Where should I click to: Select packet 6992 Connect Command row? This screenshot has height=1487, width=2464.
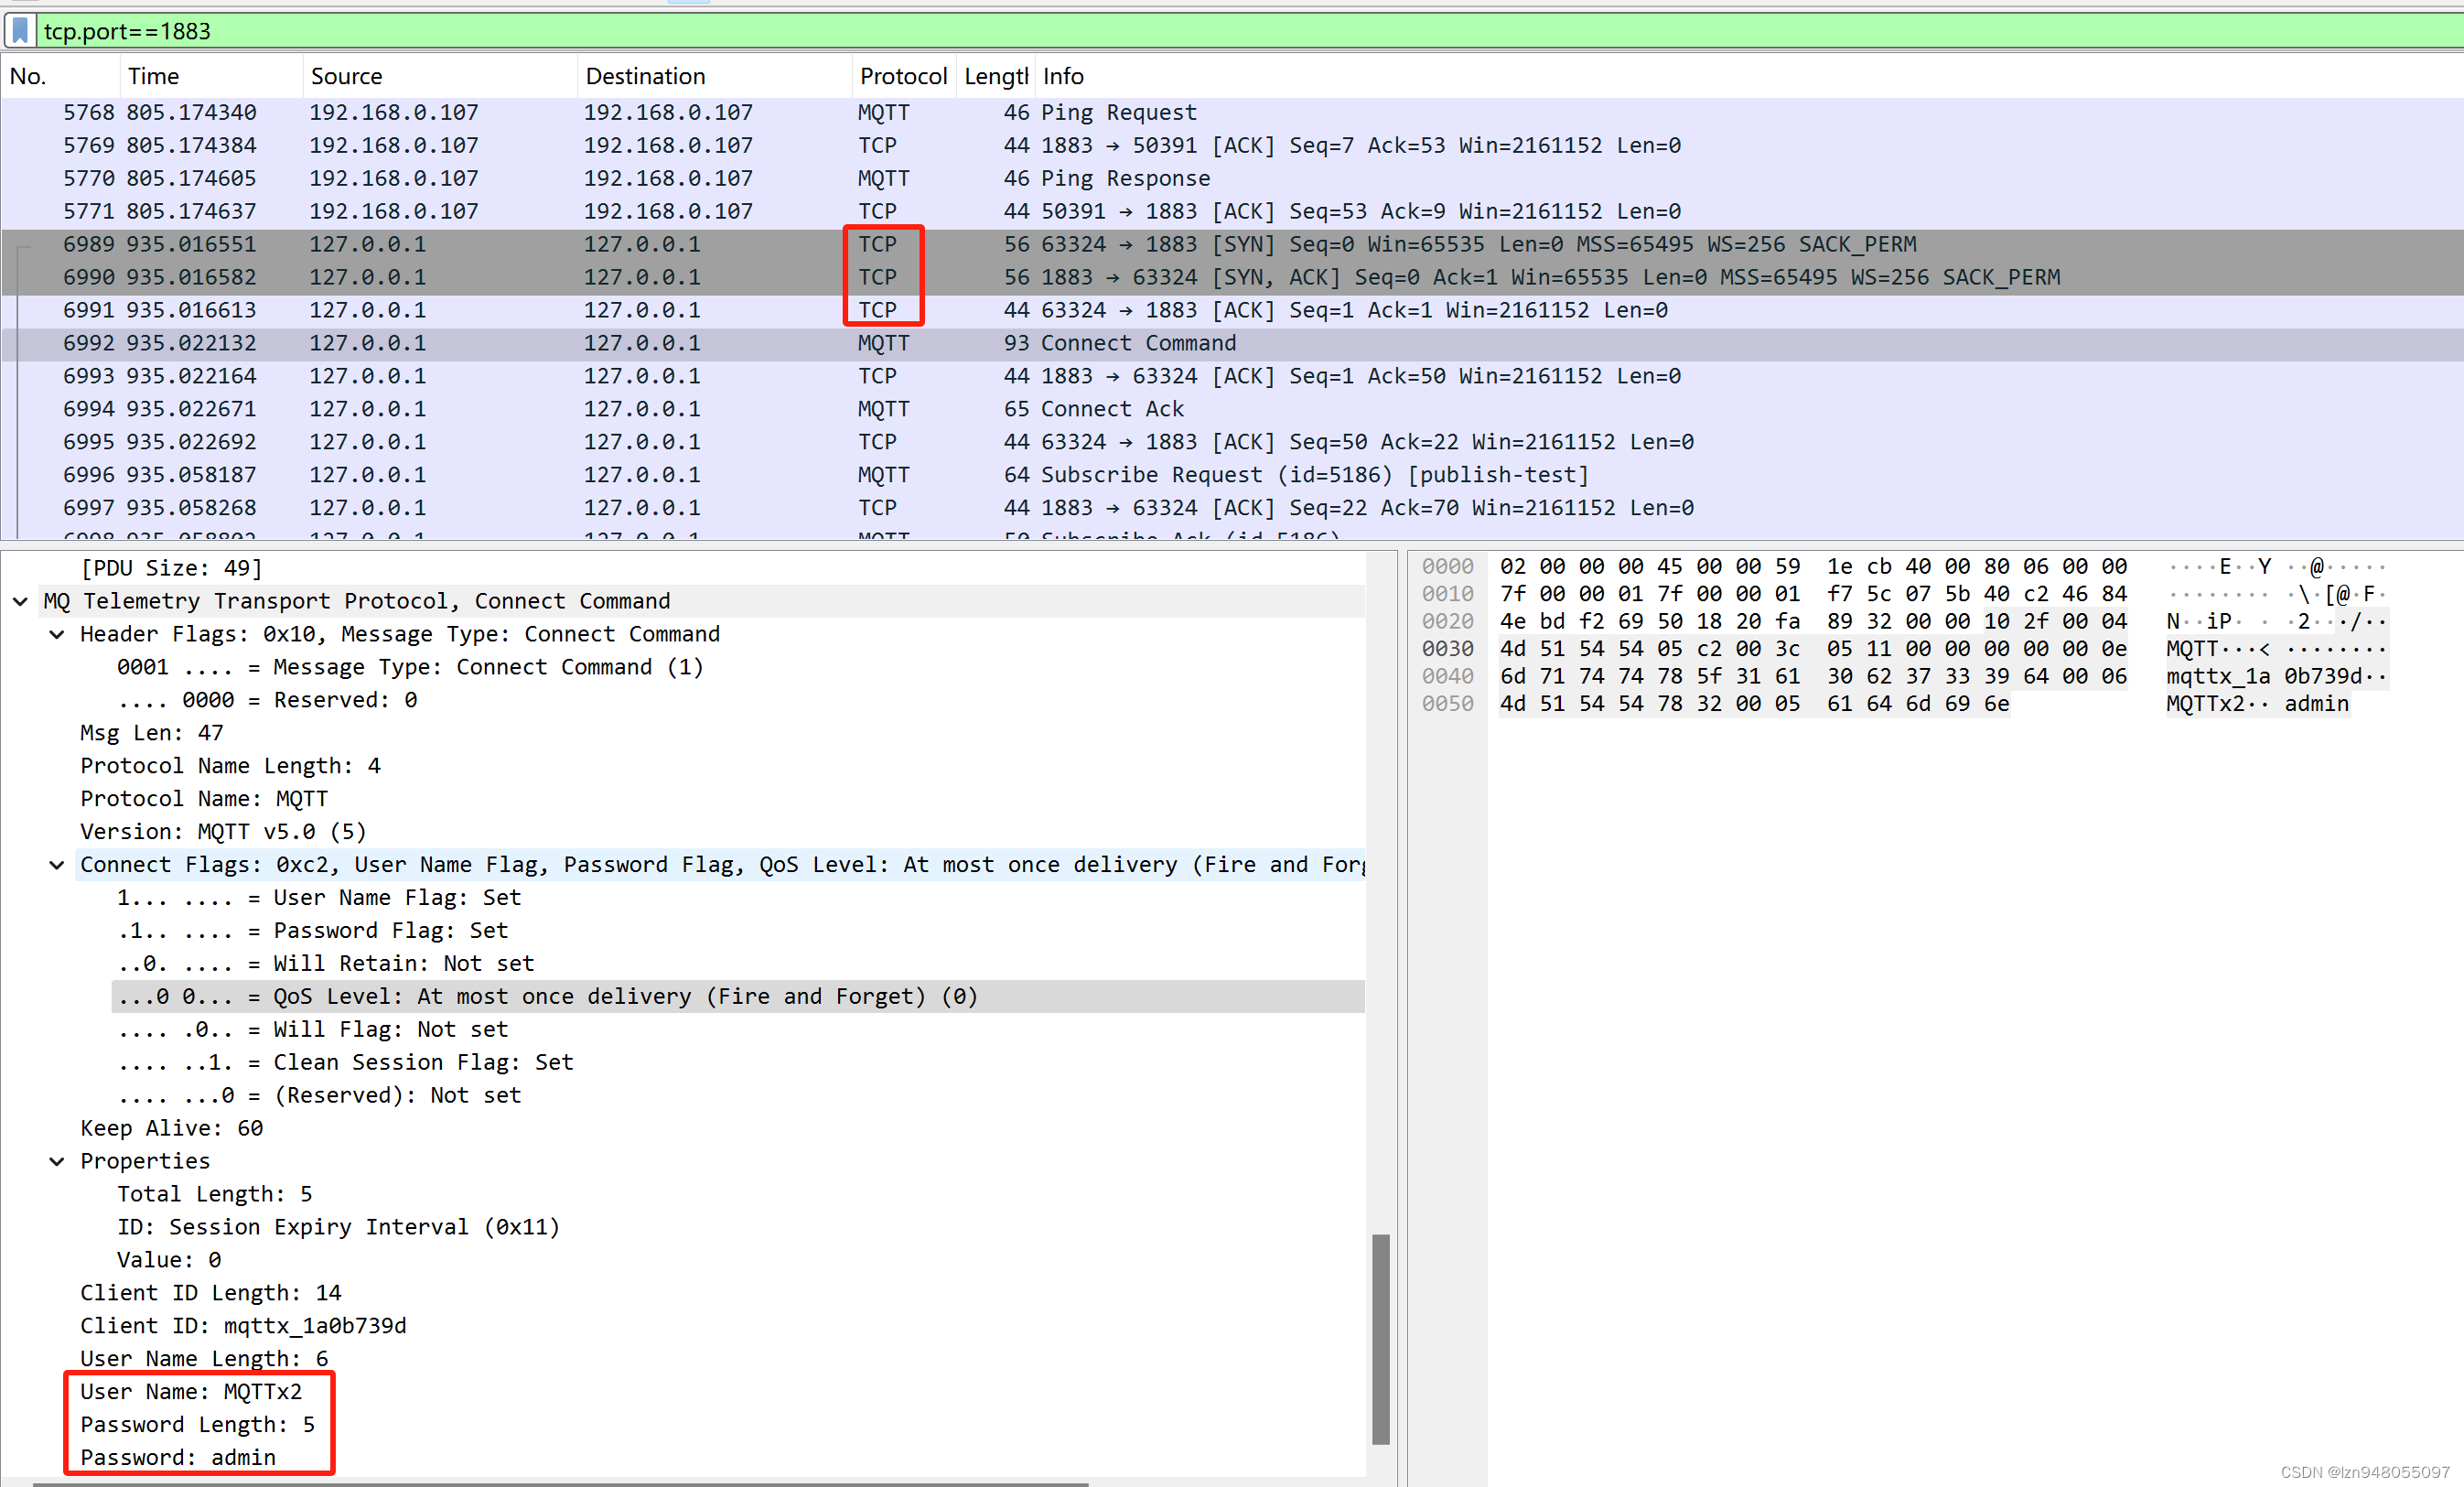[x=1138, y=343]
